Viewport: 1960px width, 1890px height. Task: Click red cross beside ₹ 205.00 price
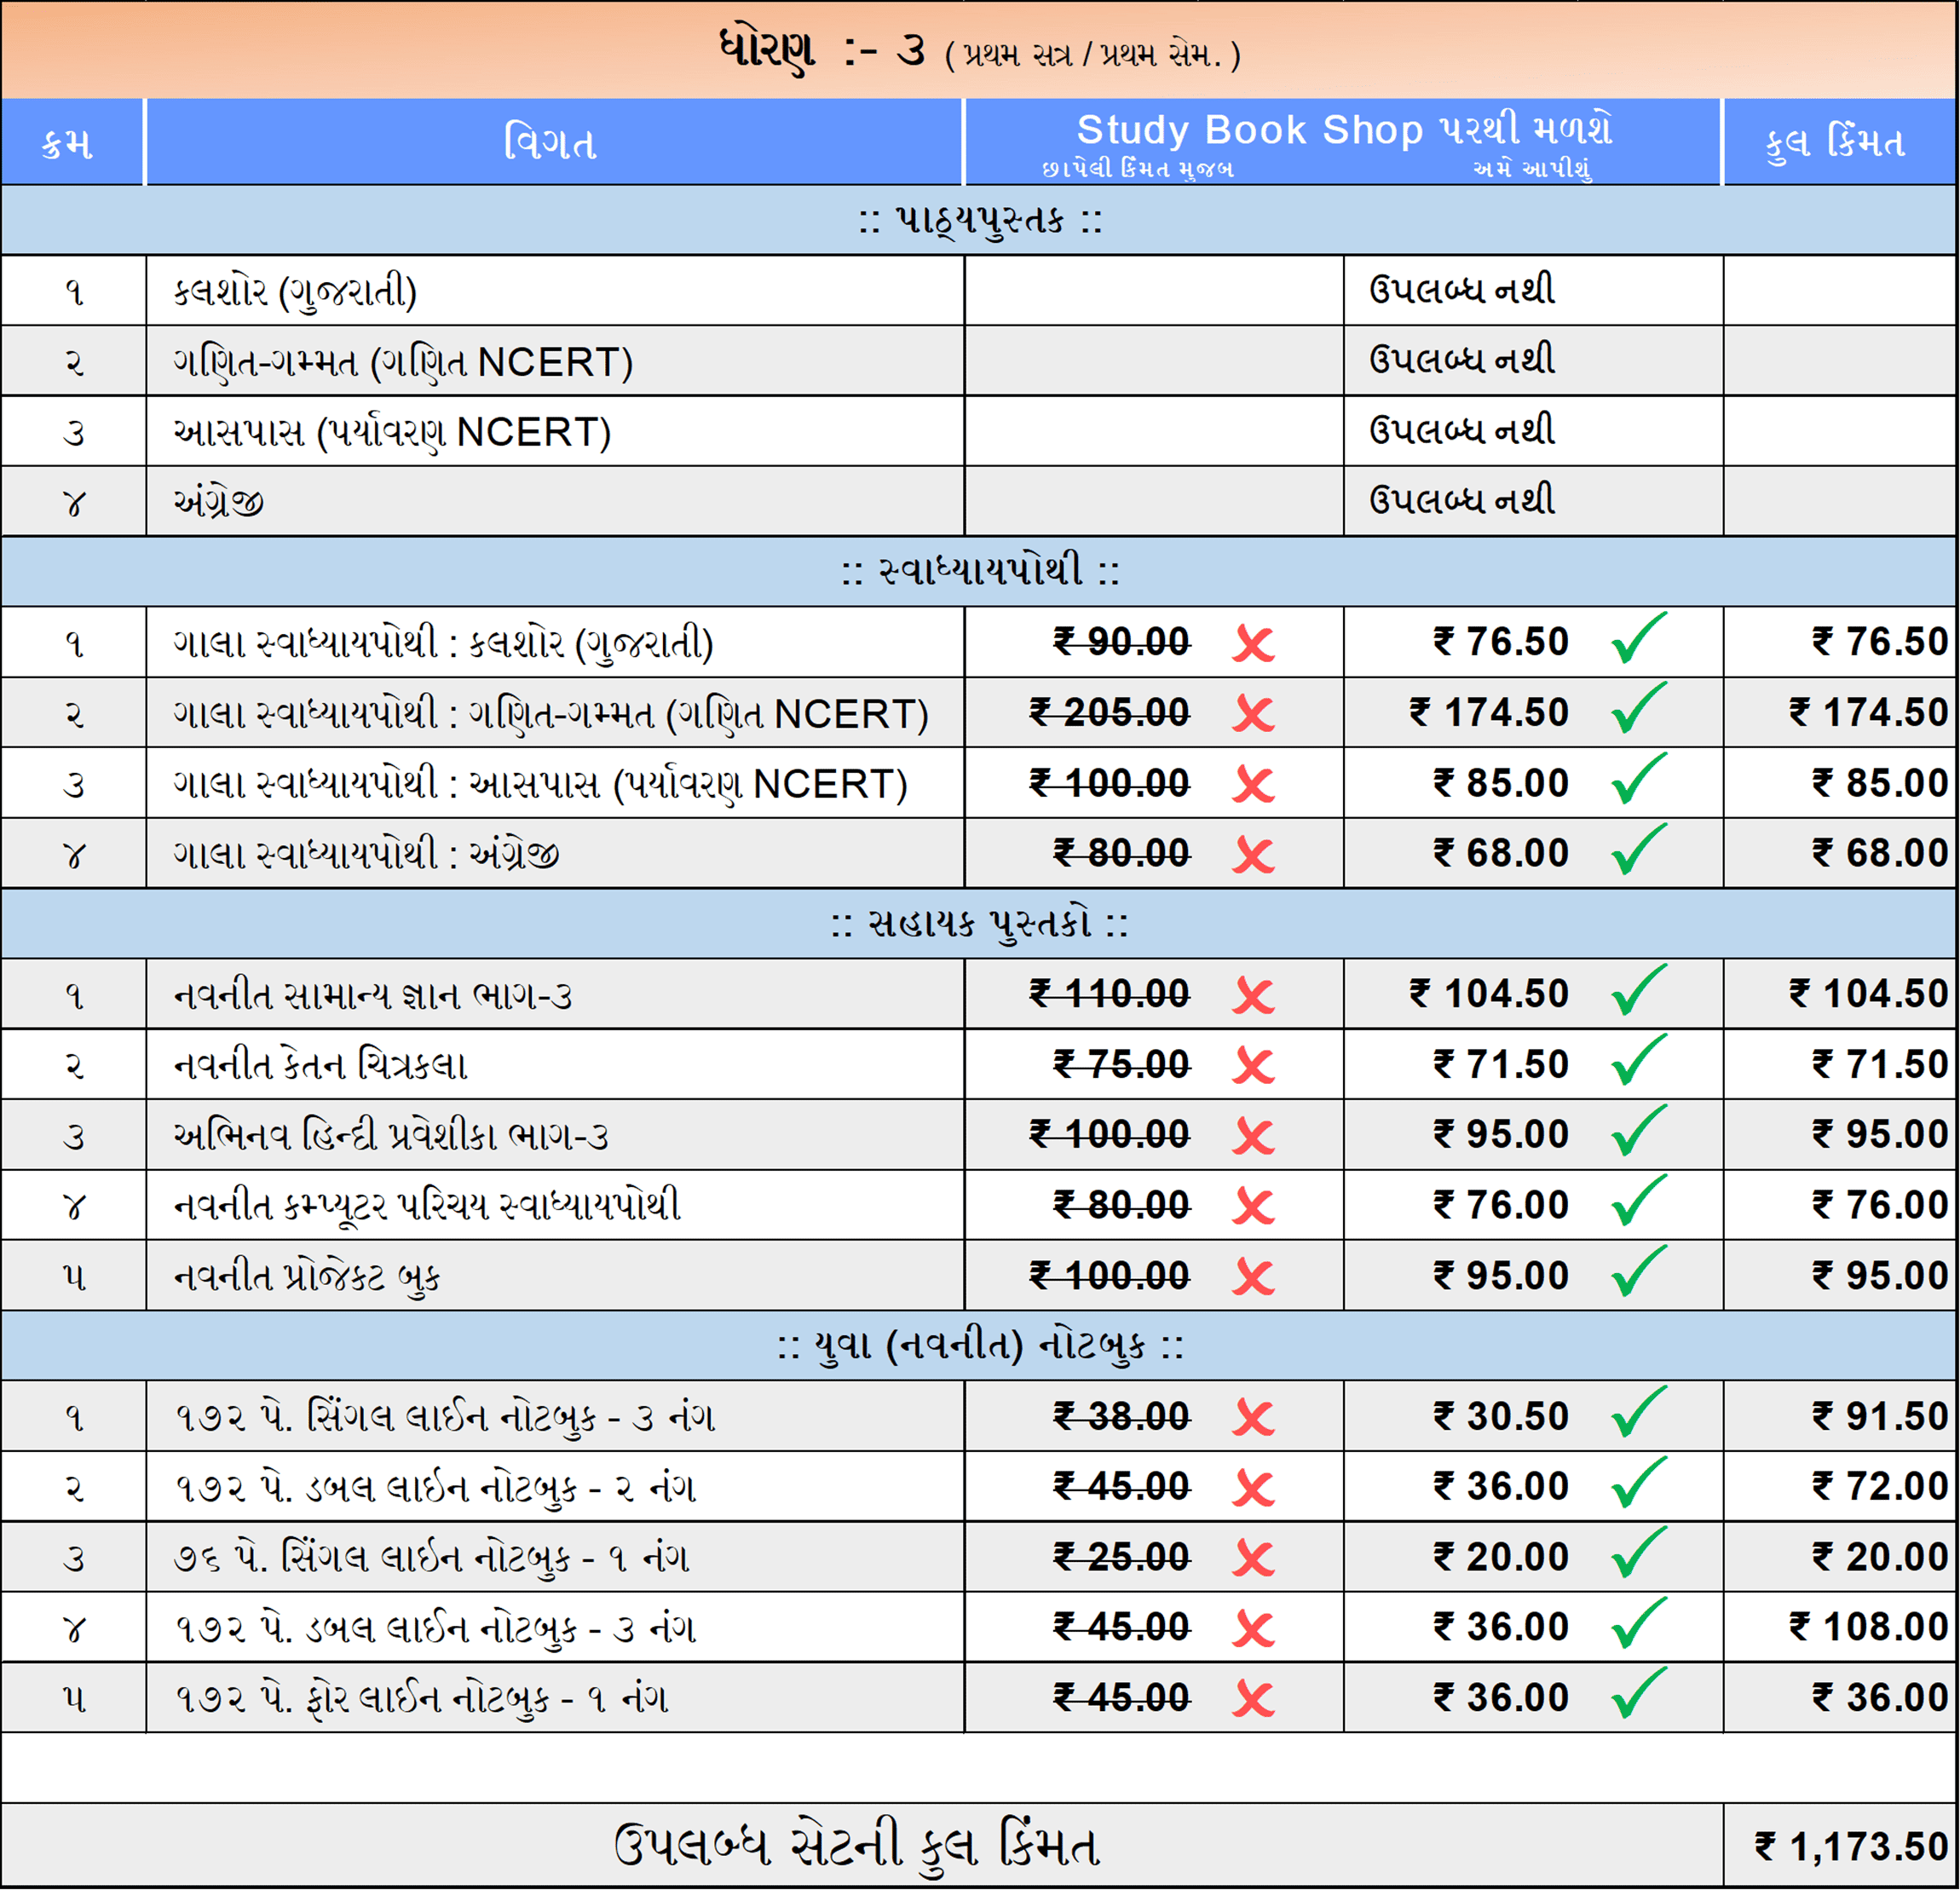1253,714
